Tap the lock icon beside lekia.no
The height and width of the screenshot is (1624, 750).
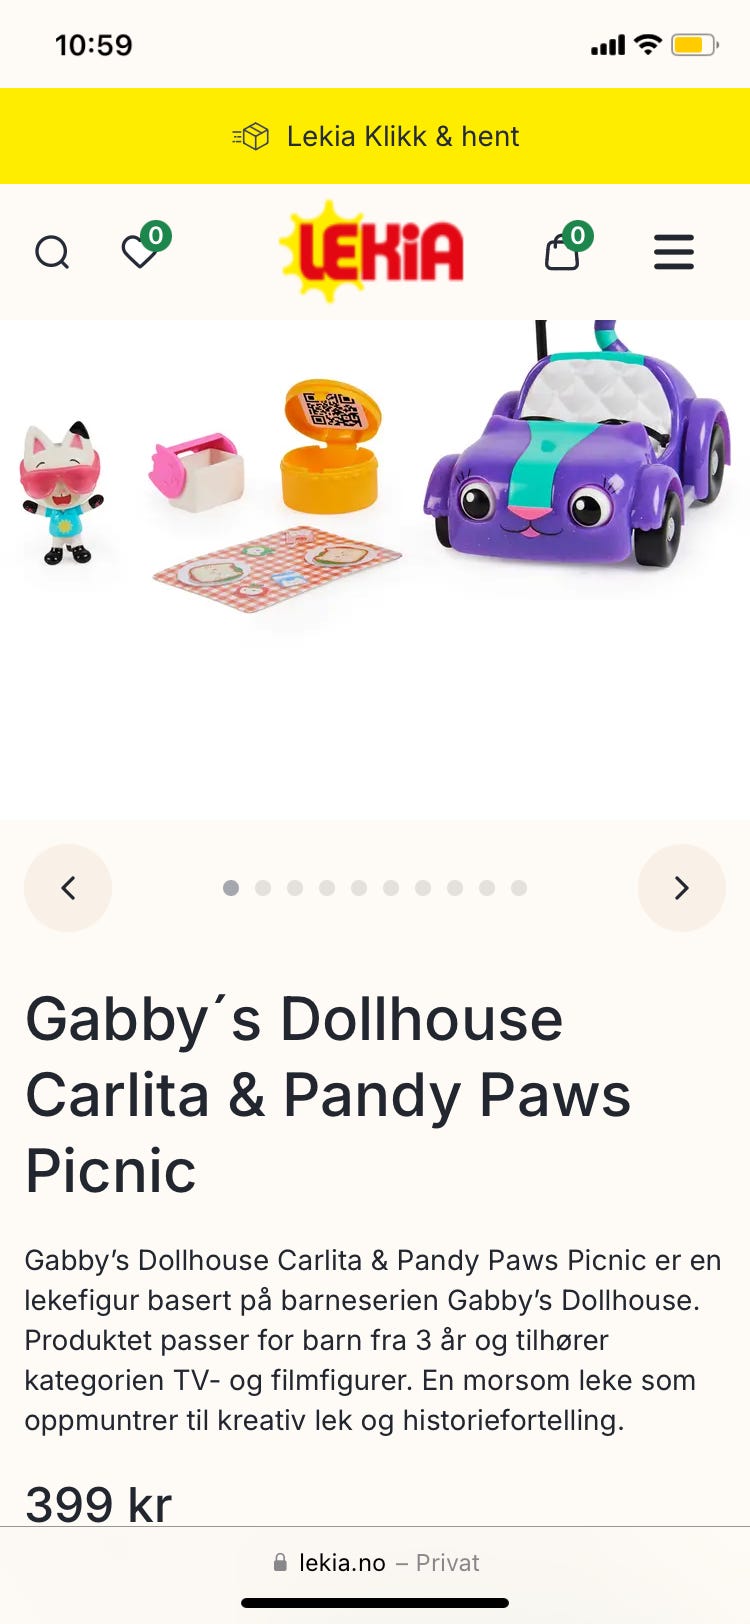(x=280, y=1562)
